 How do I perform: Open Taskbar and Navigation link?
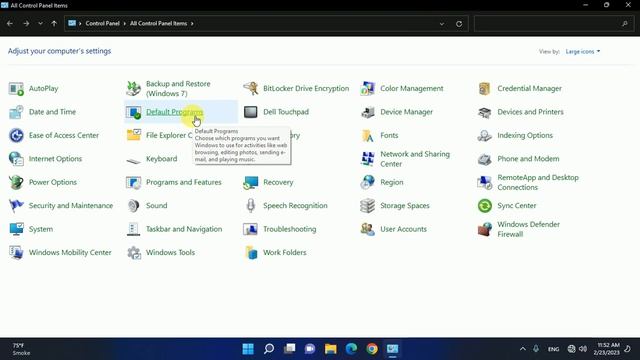pyautogui.click(x=184, y=229)
